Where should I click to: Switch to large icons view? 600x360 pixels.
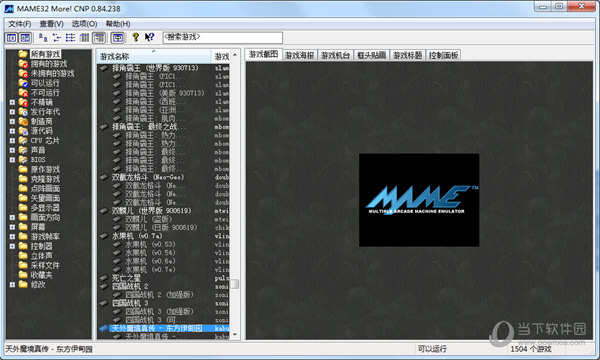tap(43, 37)
